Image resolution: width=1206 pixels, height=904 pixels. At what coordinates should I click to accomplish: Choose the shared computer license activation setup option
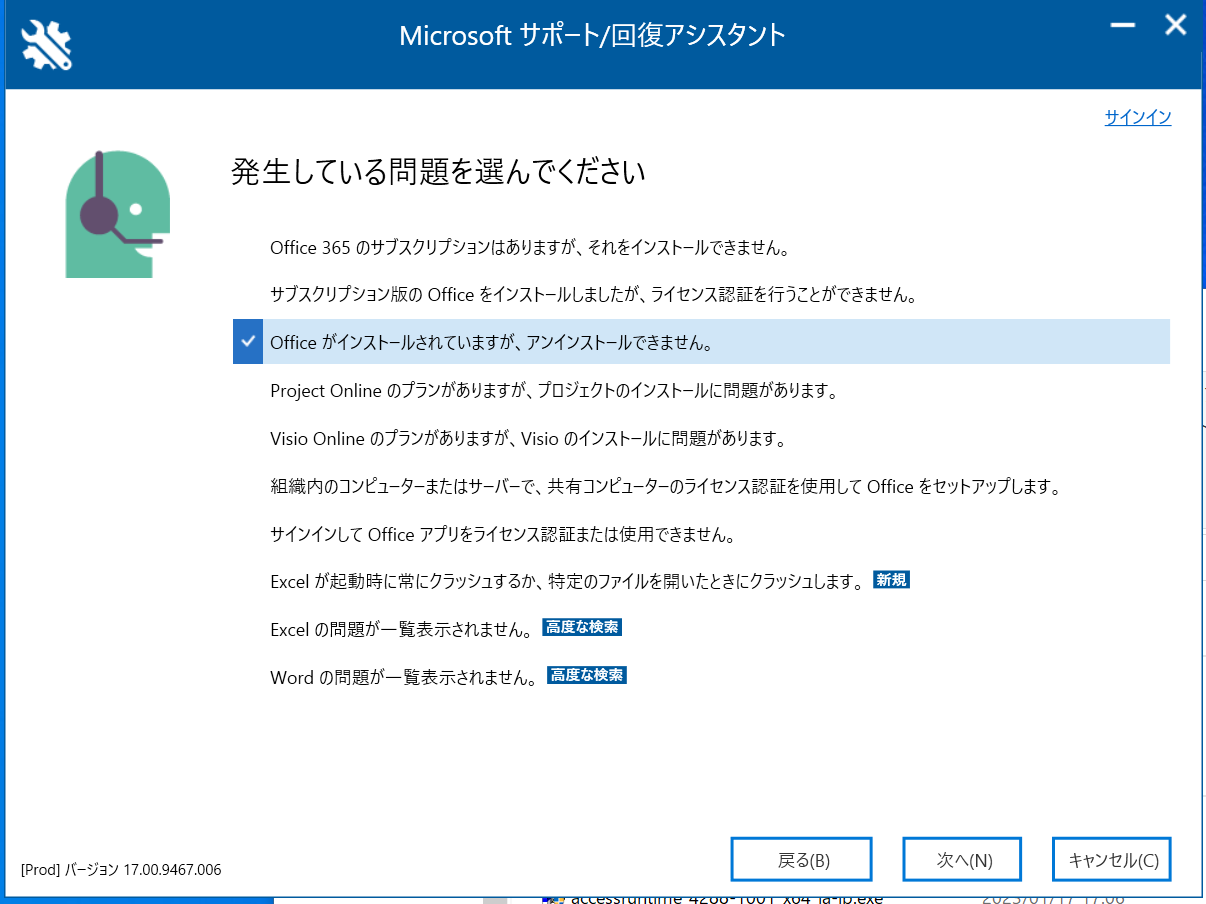point(664,487)
